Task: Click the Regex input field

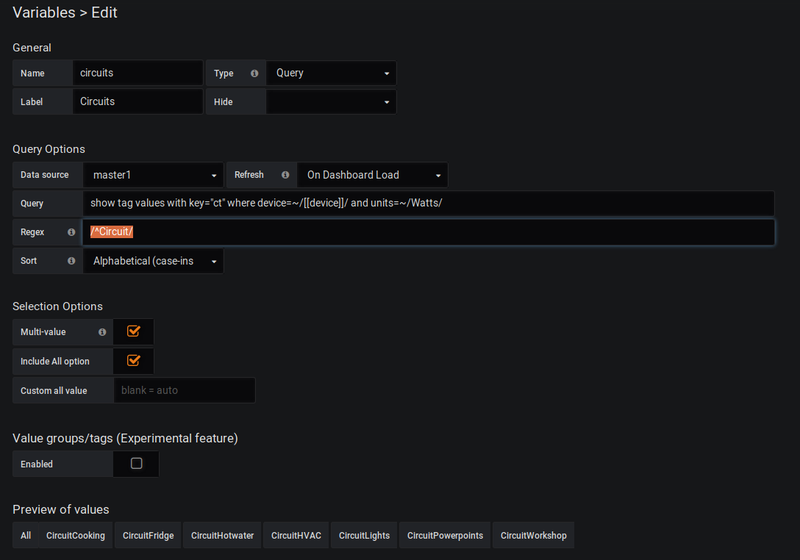Action: pyautogui.click(x=429, y=232)
